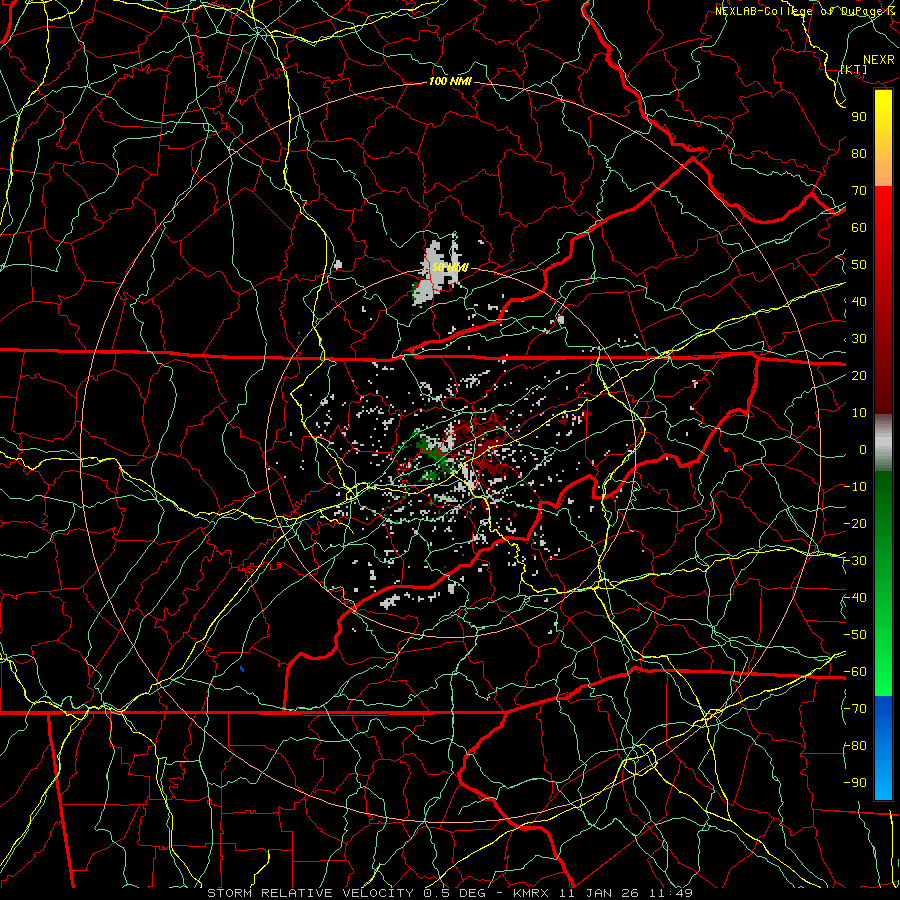
Task: Click the 100 NMI range ring label
Action: 450,82
